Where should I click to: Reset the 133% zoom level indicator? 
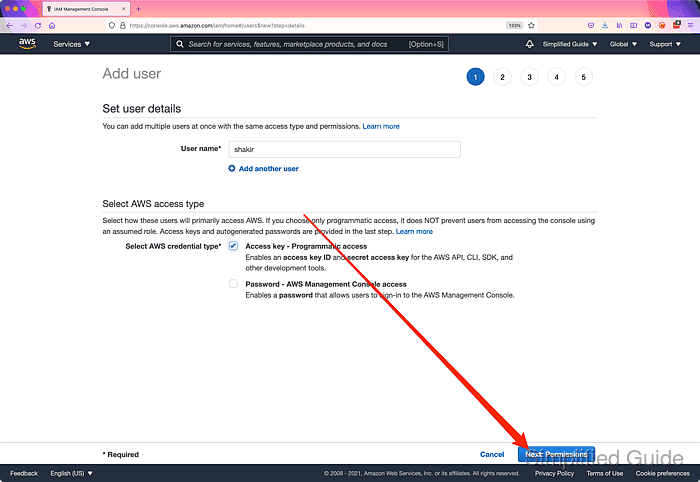[514, 25]
